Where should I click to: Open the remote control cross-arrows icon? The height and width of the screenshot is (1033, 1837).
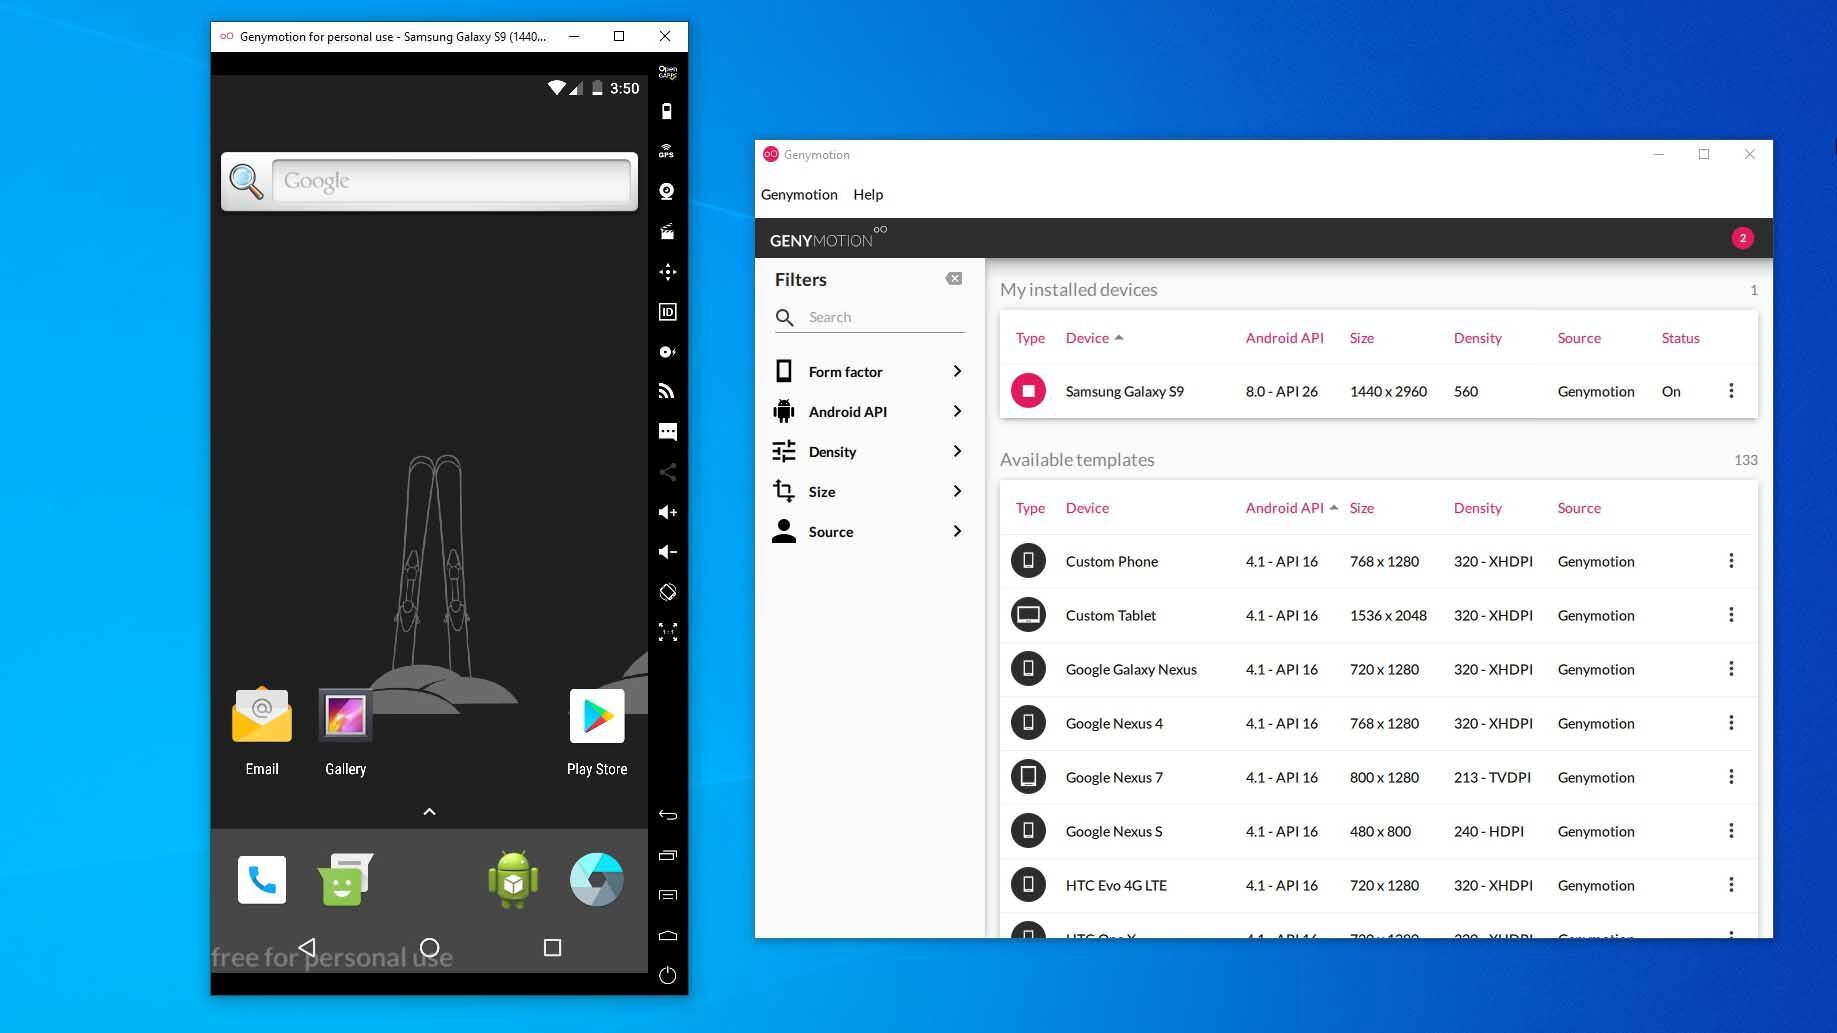[x=667, y=272]
